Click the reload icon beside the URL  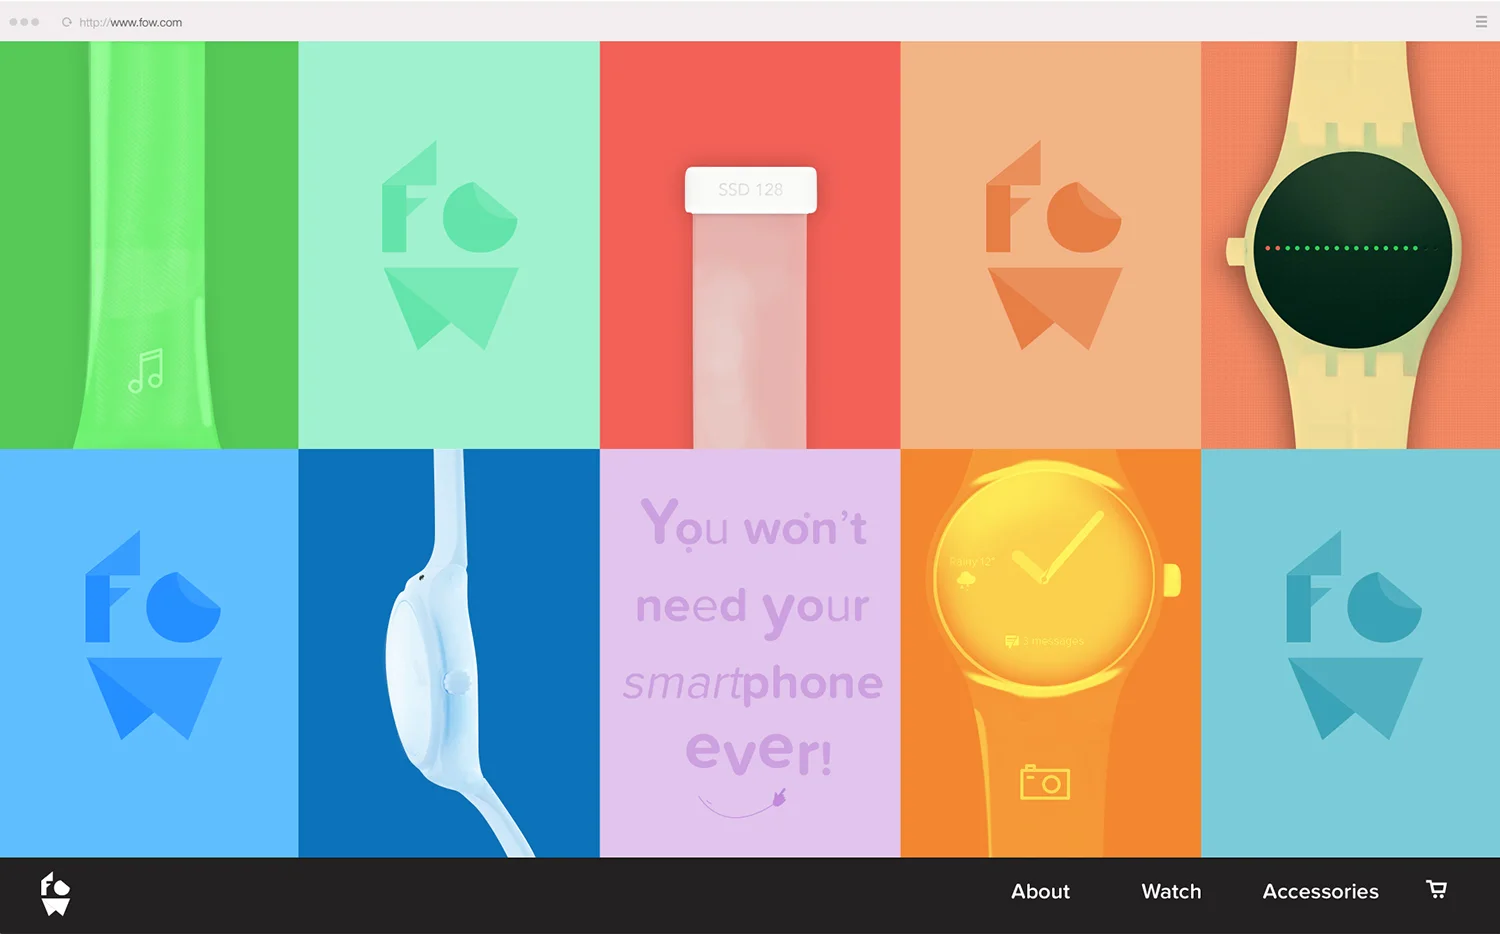67,22
